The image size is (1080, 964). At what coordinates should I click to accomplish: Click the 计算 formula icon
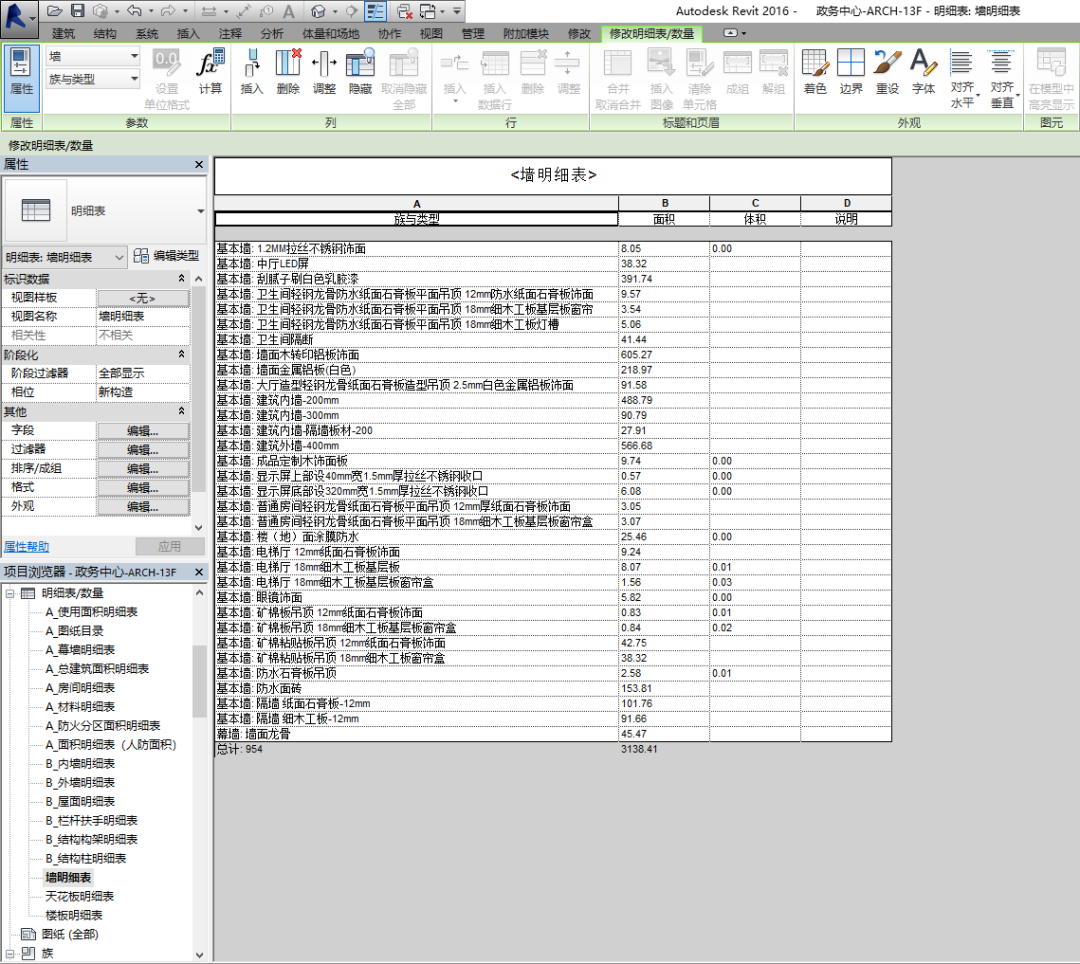210,72
